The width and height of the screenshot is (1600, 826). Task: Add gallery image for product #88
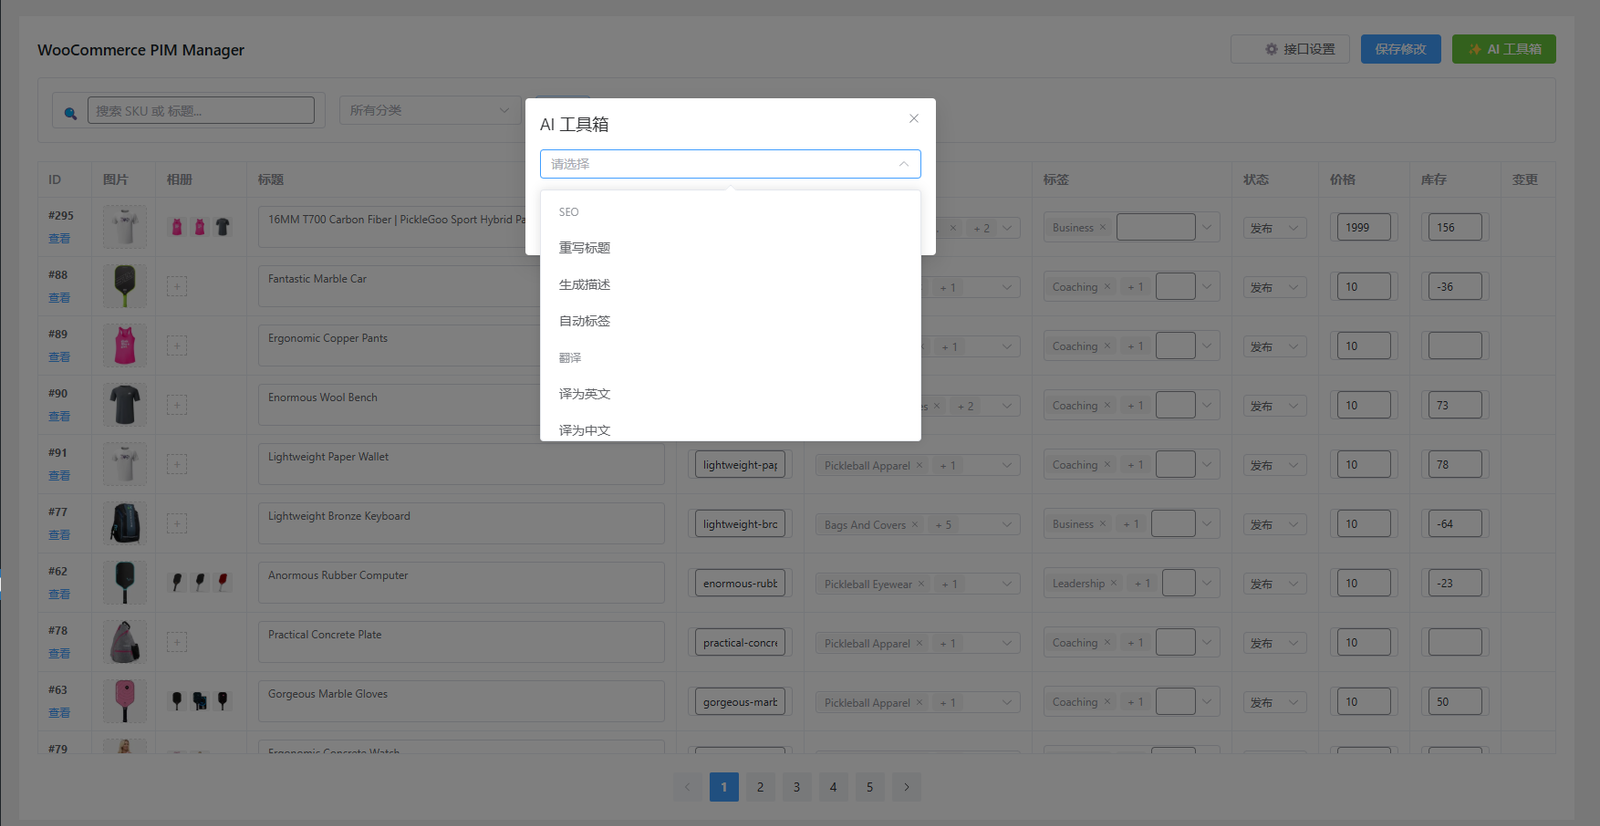click(177, 287)
